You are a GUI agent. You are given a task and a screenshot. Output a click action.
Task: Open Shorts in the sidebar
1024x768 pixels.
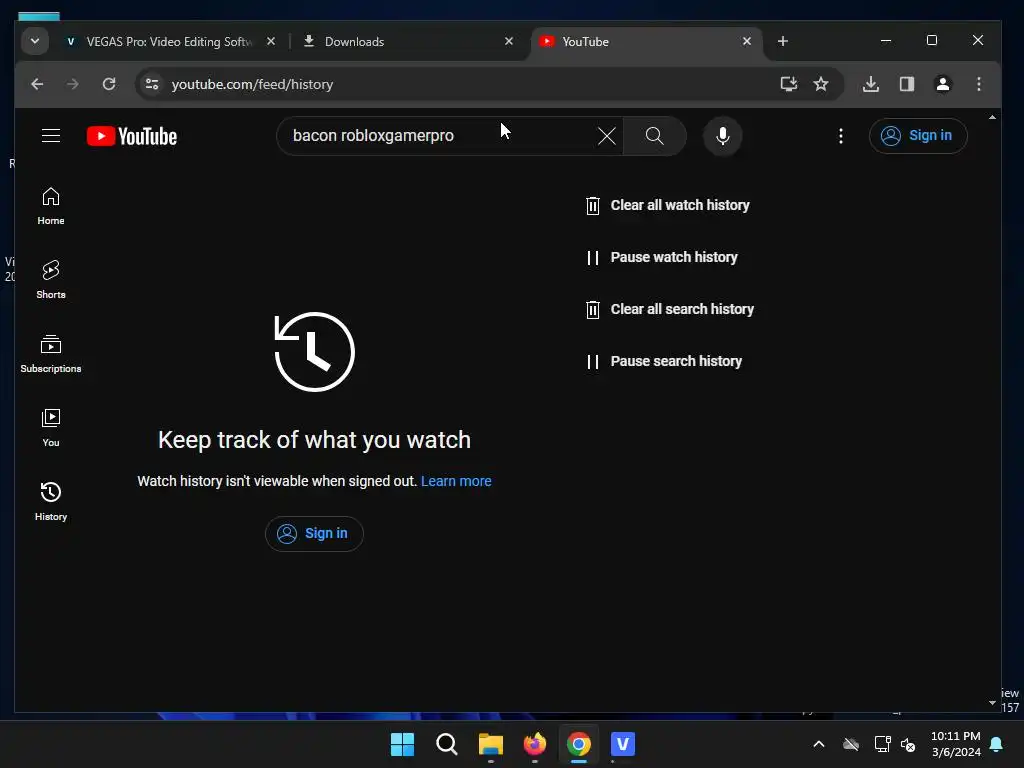(51, 280)
